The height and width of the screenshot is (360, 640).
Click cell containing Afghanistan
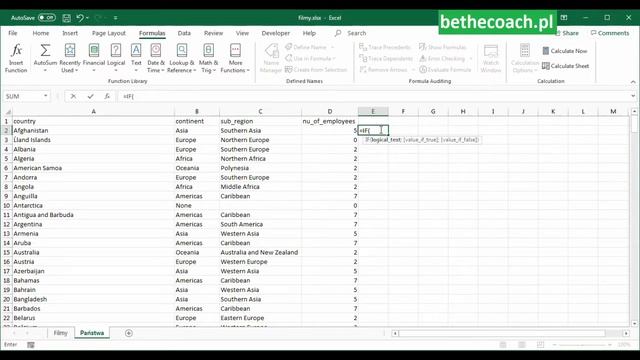[93, 131]
